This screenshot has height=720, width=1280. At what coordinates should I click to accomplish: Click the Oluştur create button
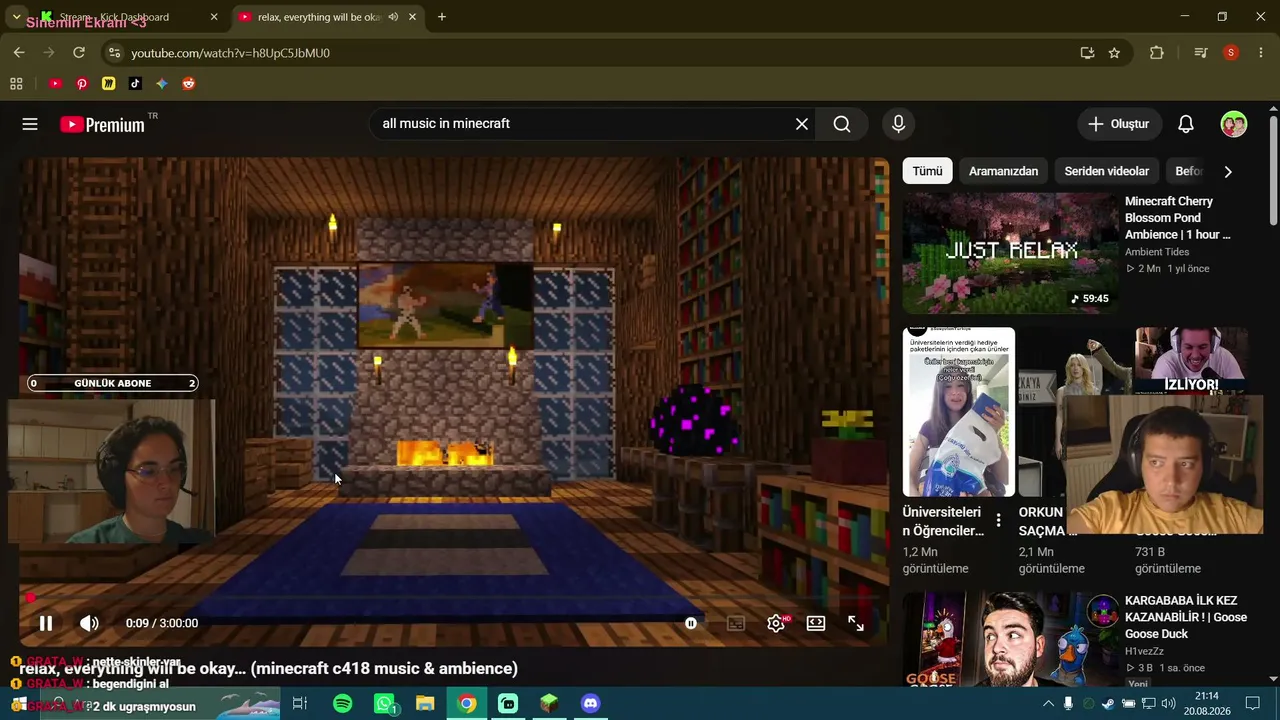1119,124
